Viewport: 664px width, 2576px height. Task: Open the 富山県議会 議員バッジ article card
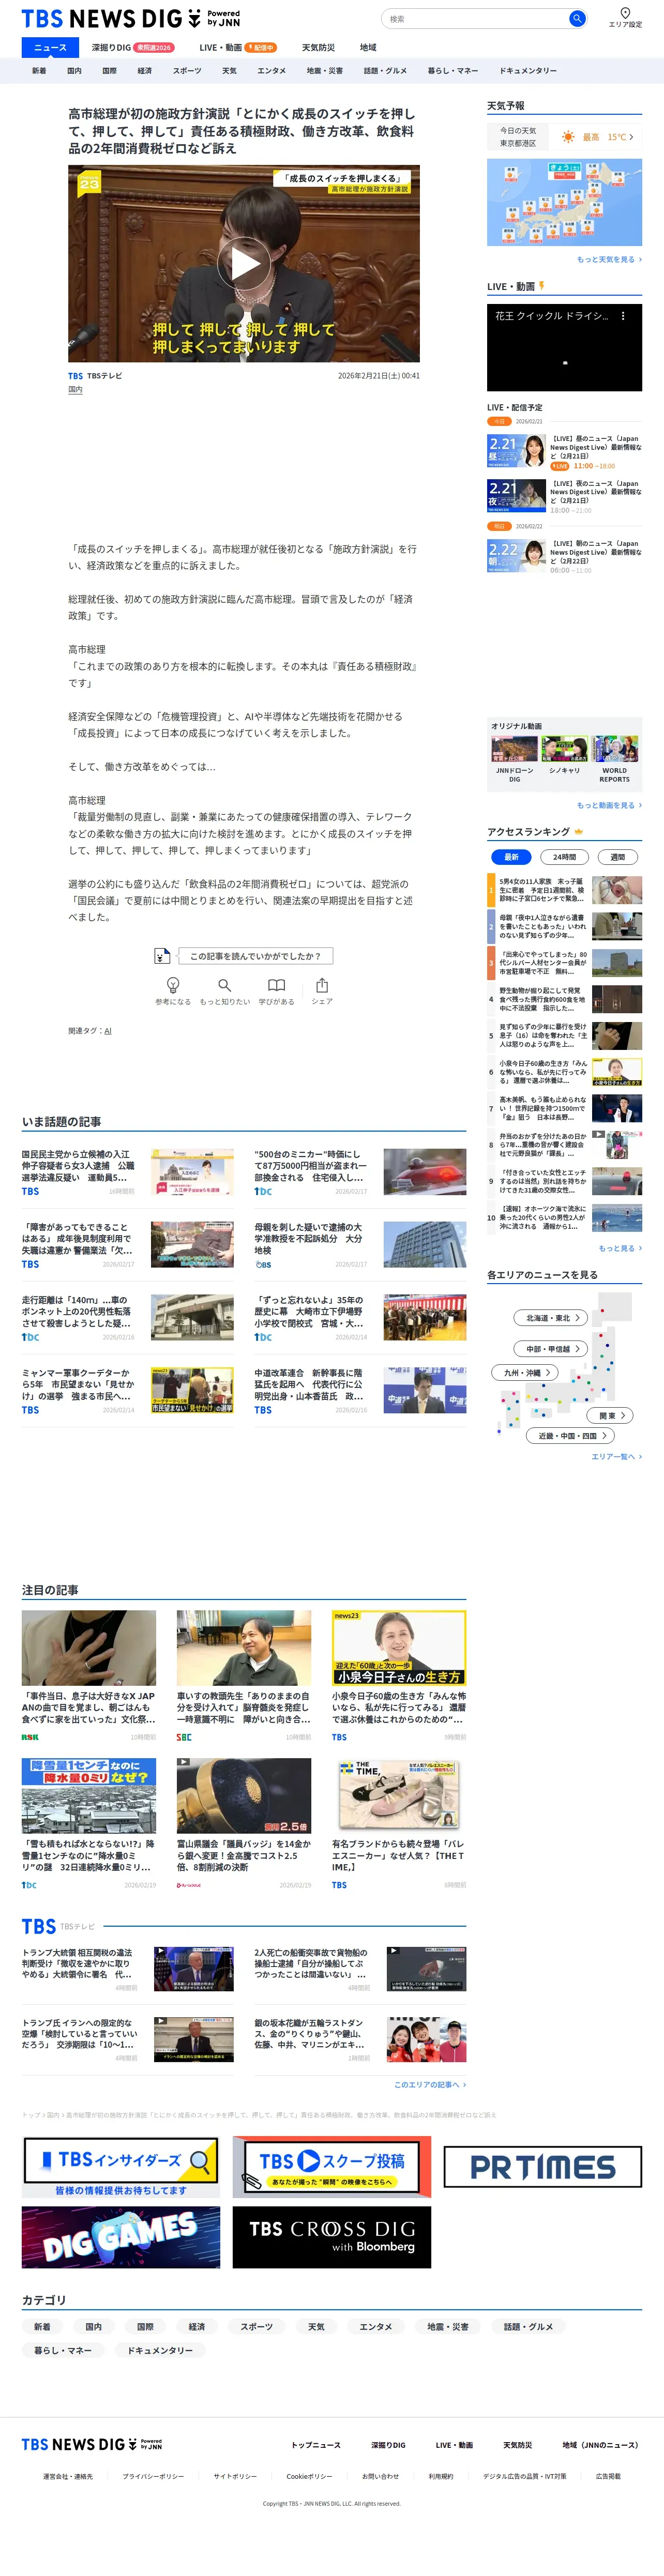(244, 1824)
